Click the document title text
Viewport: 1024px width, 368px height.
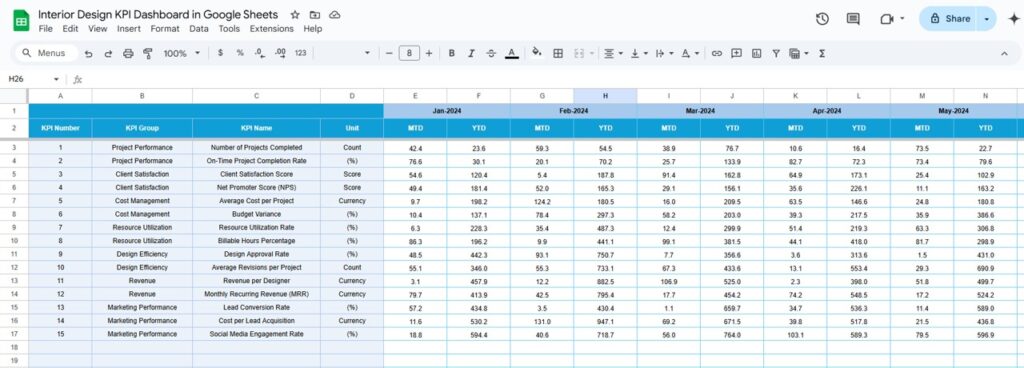point(158,14)
